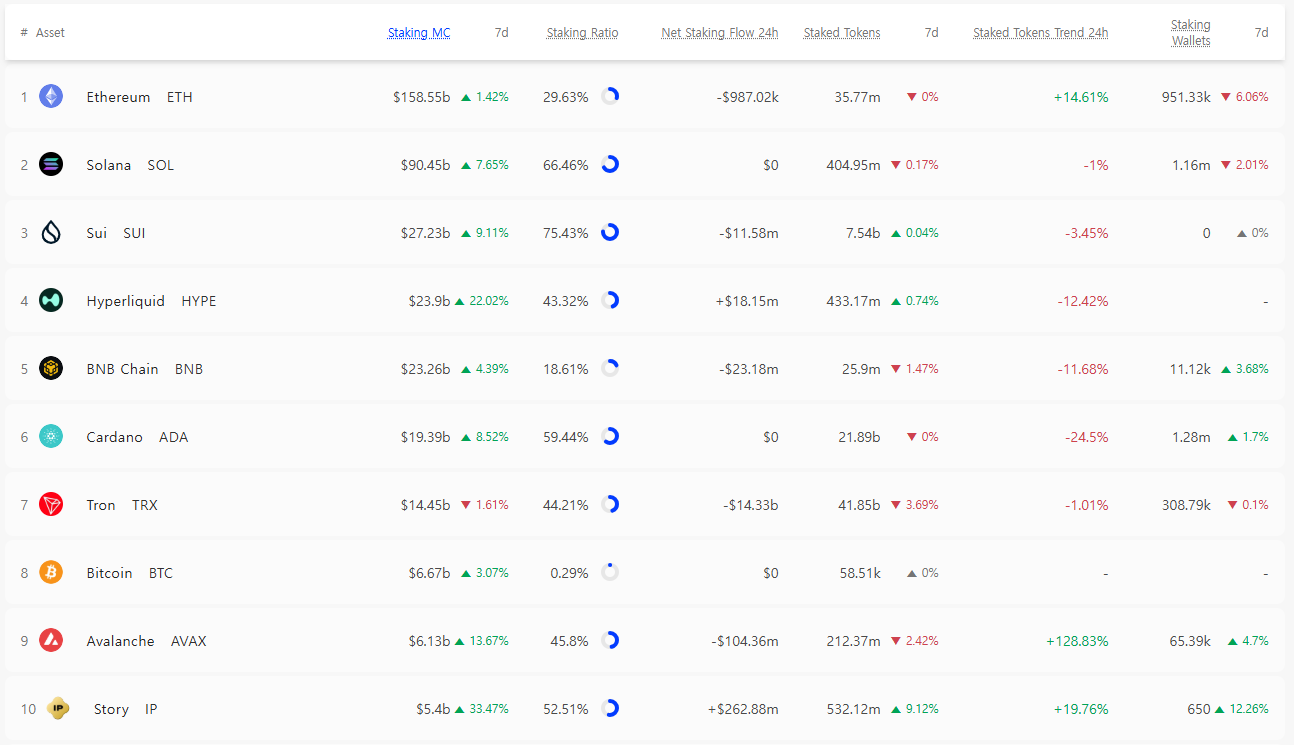This screenshot has height=745, width=1294.
Task: Open the Ethereum asset name
Action: pos(118,97)
